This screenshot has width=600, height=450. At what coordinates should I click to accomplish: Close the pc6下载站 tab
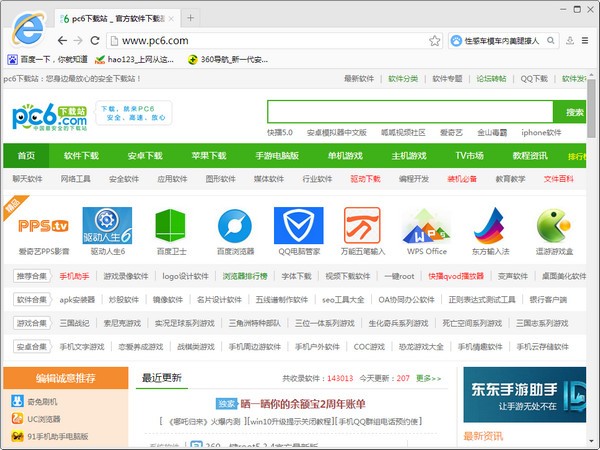tap(171, 19)
